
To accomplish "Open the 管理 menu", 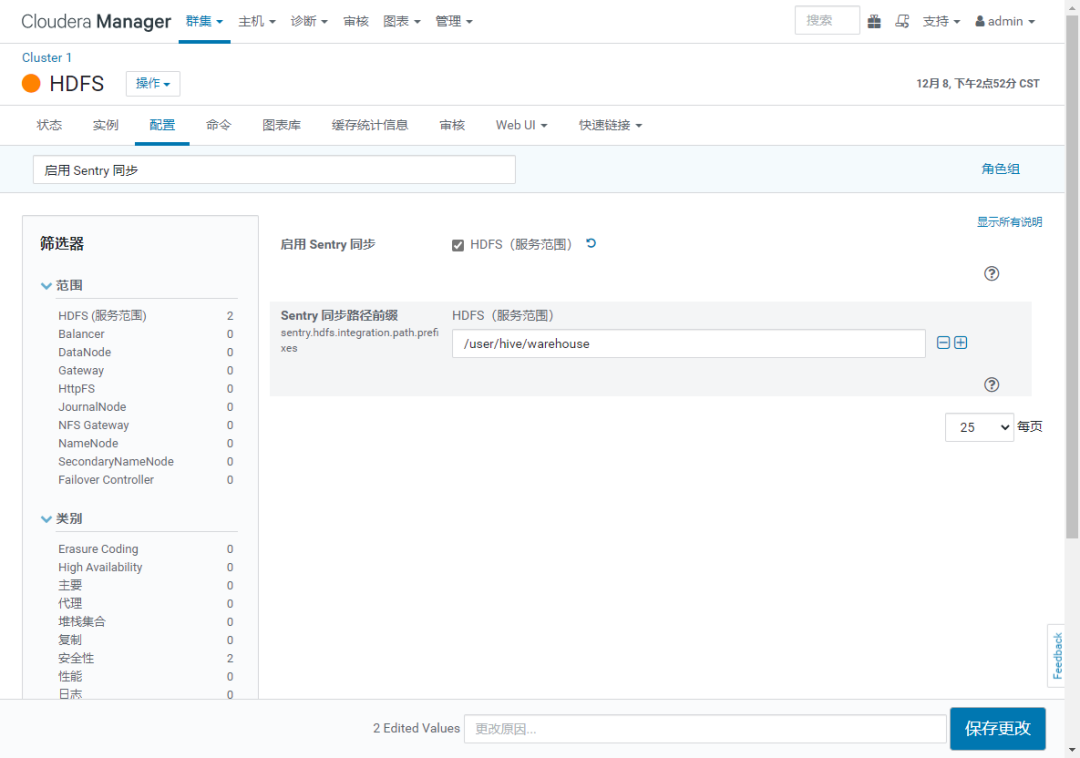I will [454, 21].
